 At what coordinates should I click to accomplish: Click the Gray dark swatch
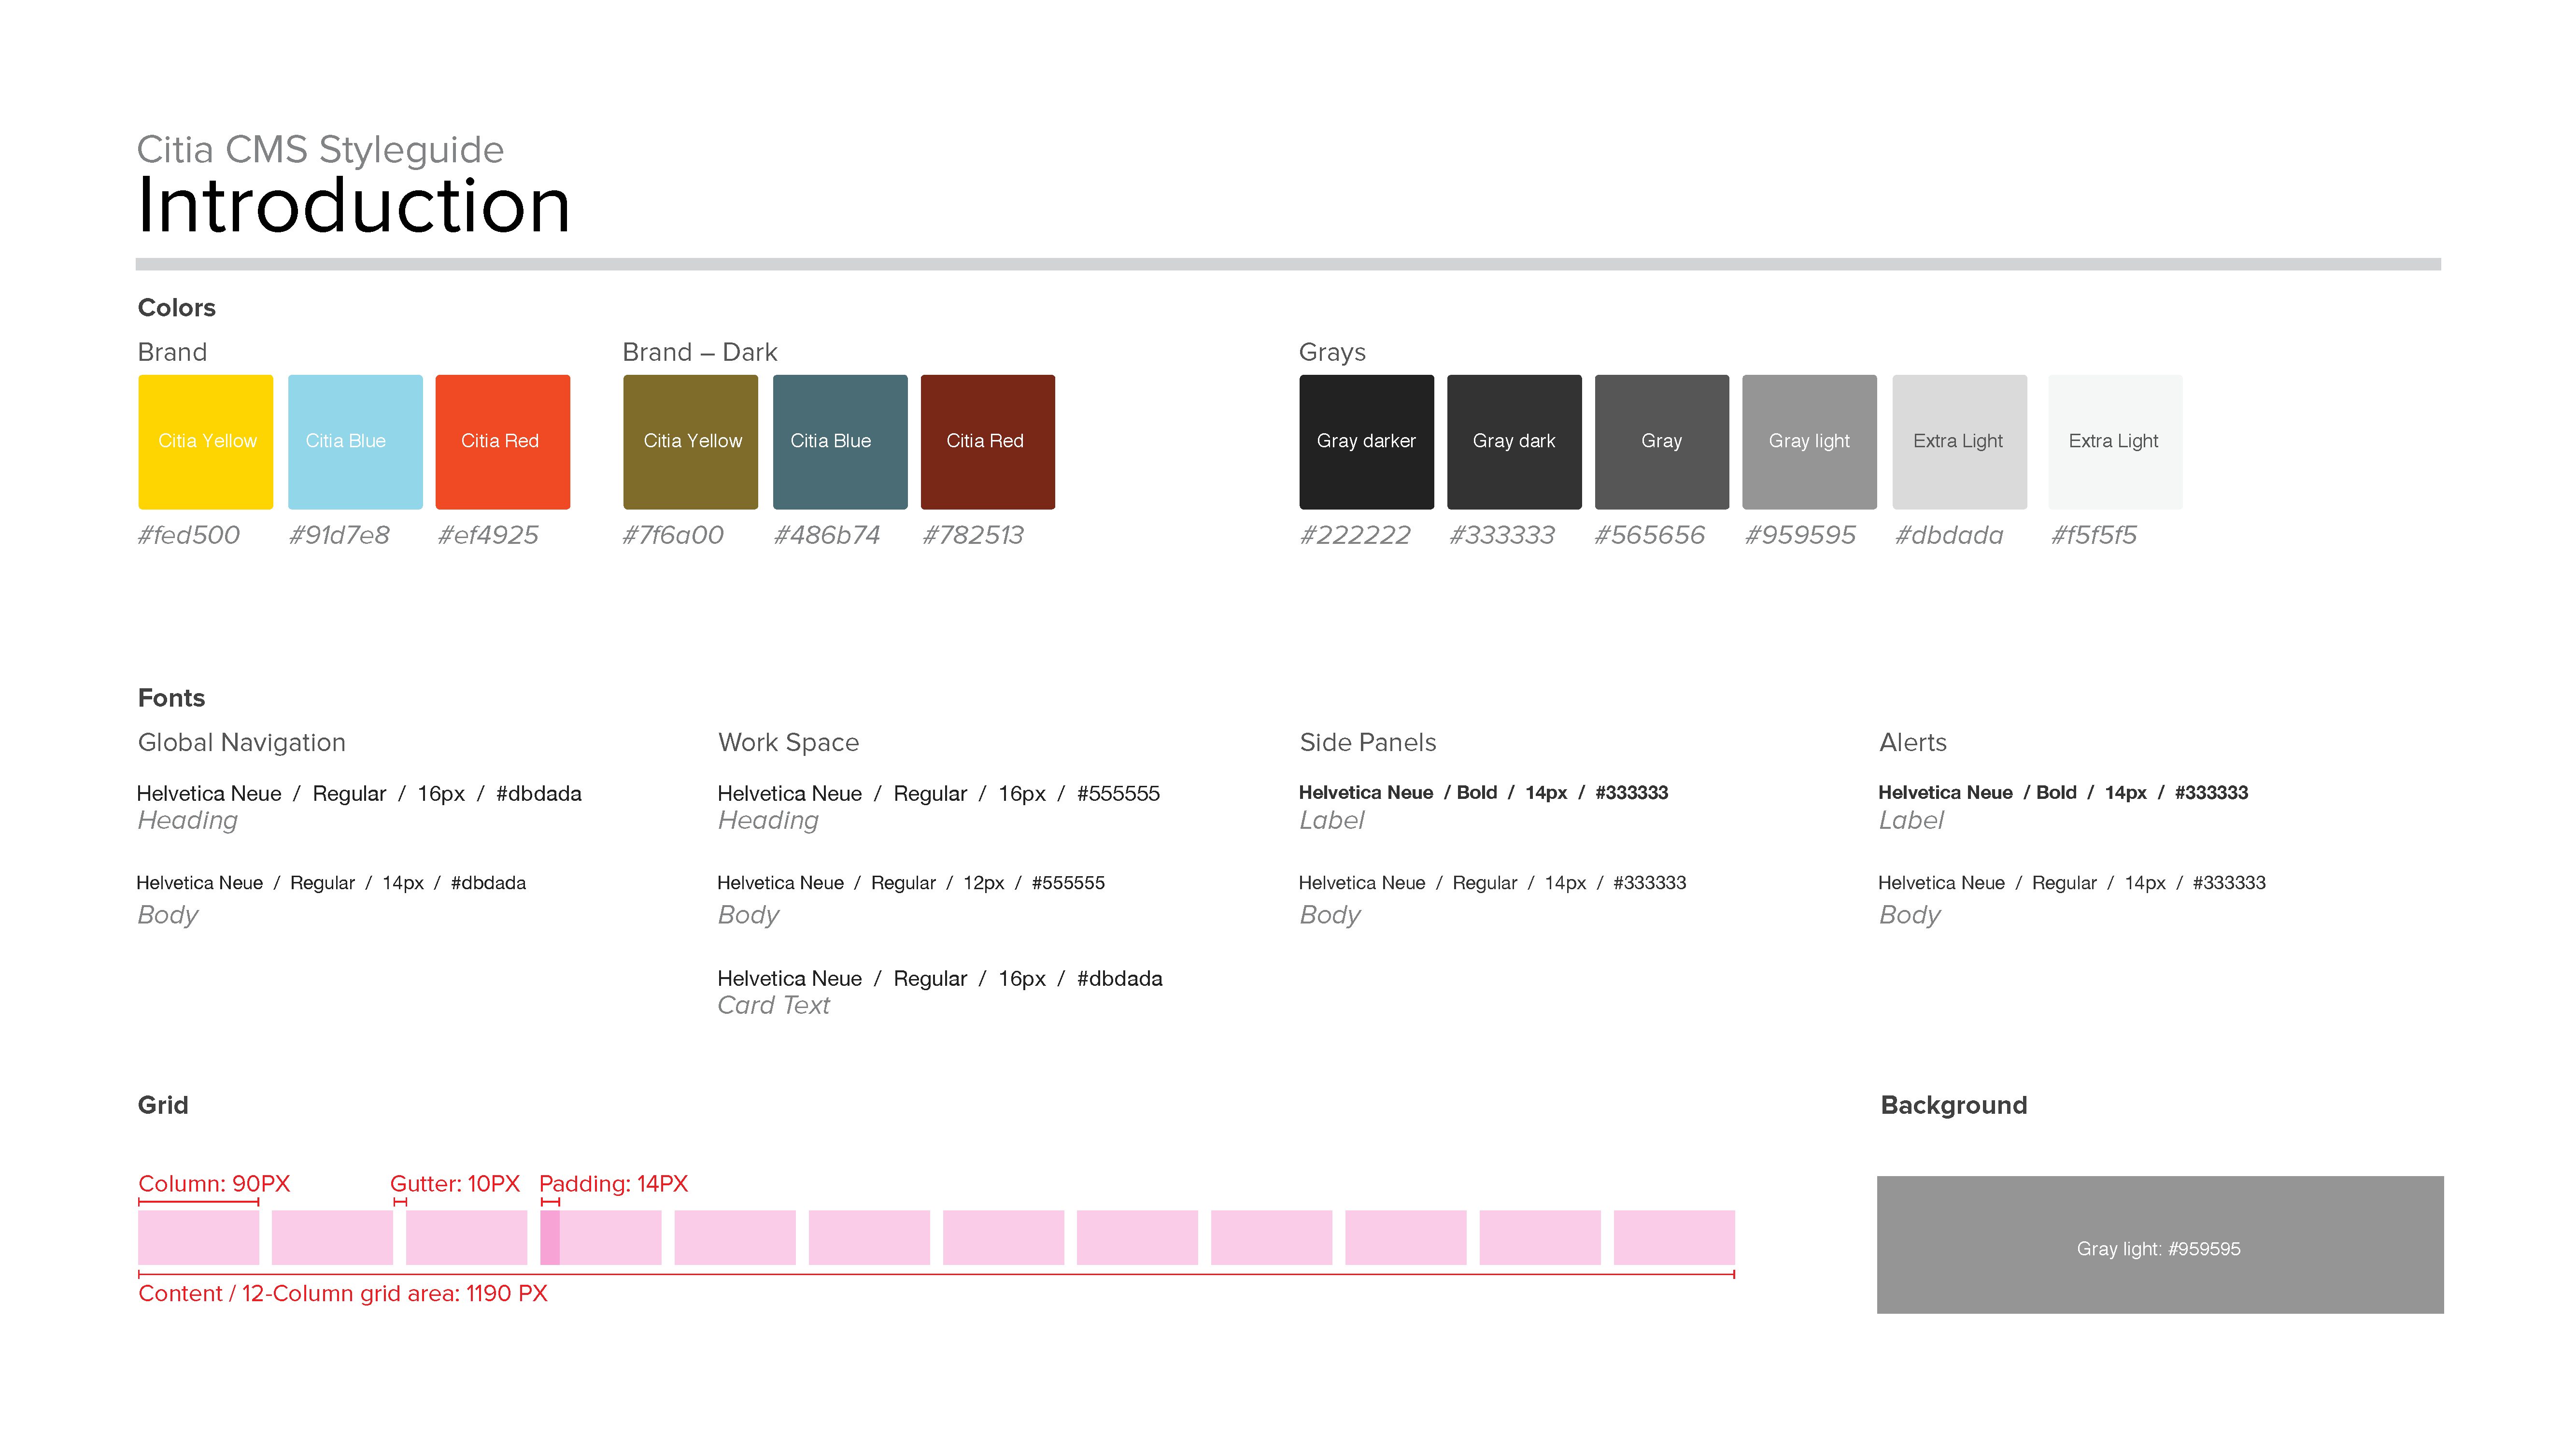[1514, 441]
